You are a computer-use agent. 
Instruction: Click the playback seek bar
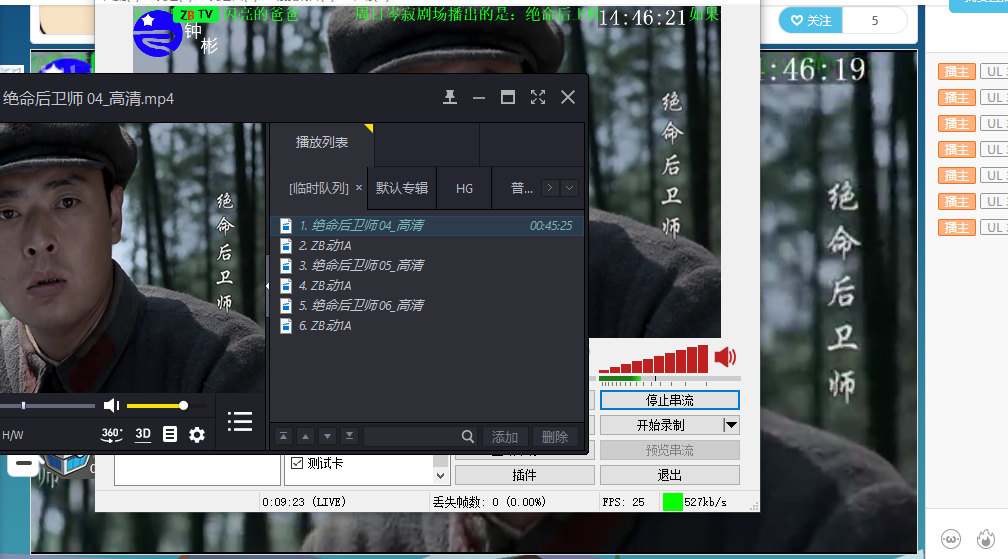48,405
